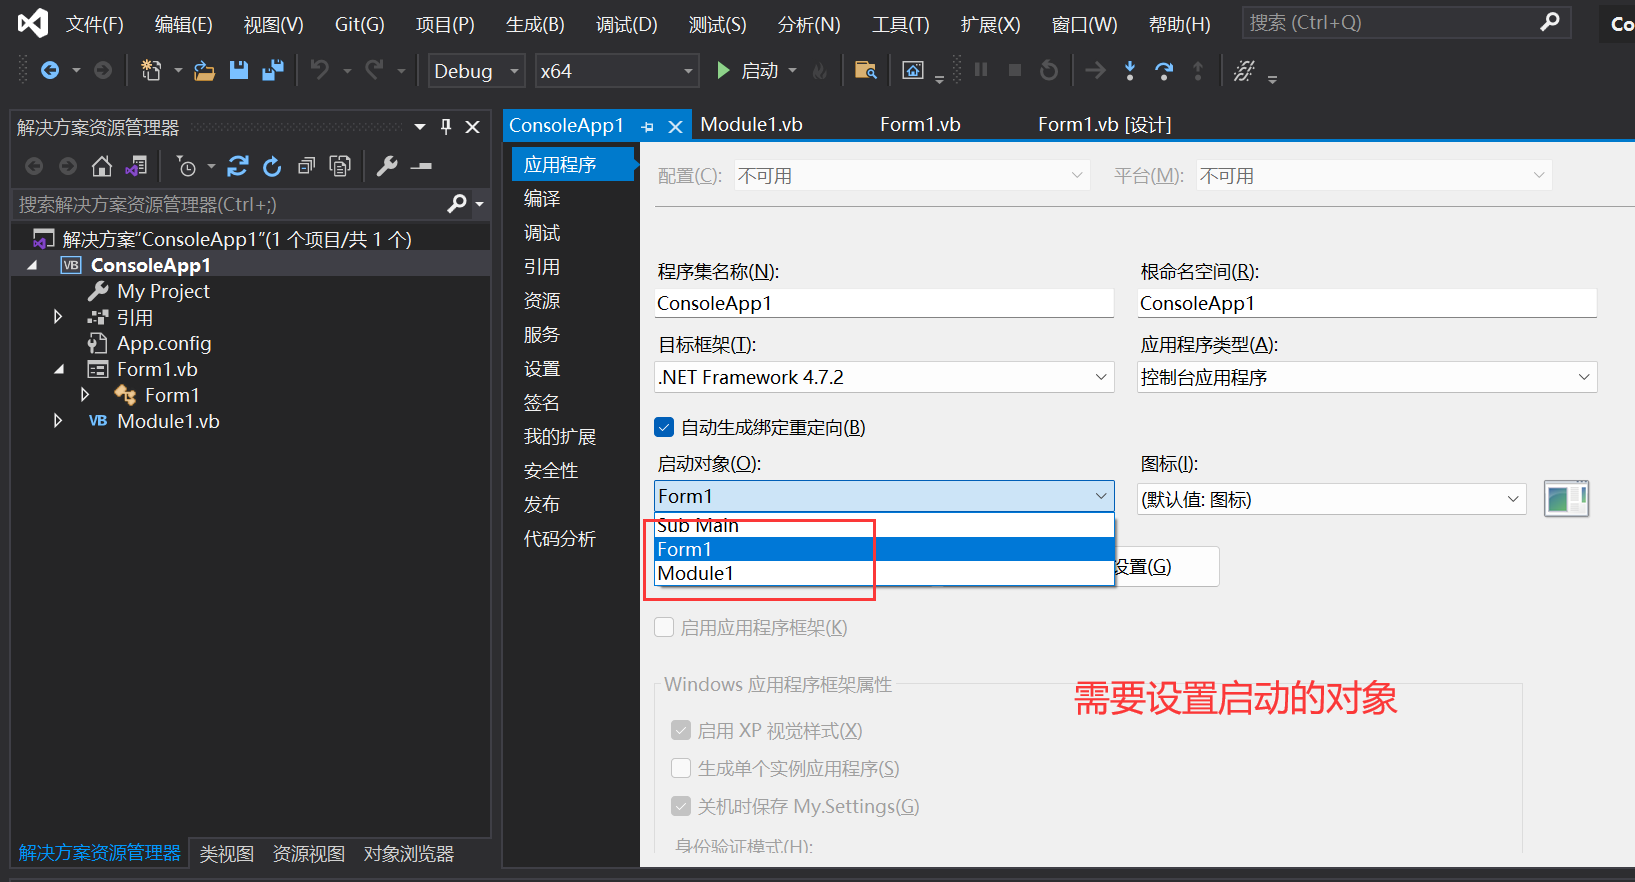The width and height of the screenshot is (1635, 882).
Task: Click the Save single-disk icon
Action: pyautogui.click(x=238, y=70)
